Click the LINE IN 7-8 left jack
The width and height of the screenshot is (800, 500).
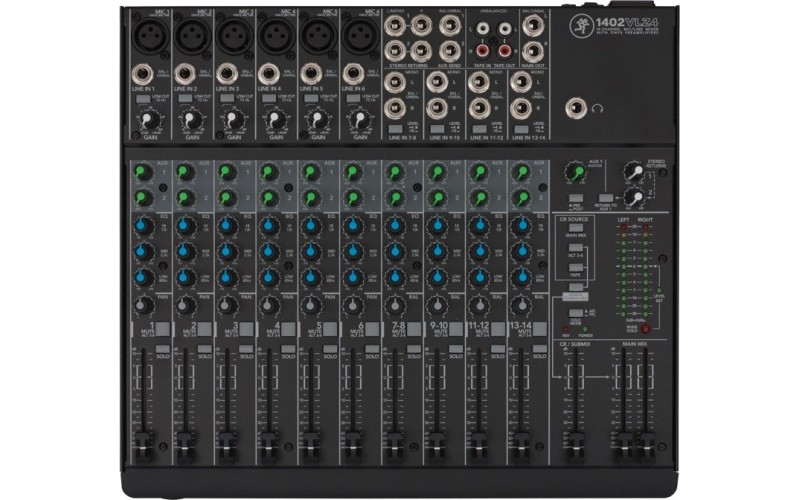click(x=395, y=82)
